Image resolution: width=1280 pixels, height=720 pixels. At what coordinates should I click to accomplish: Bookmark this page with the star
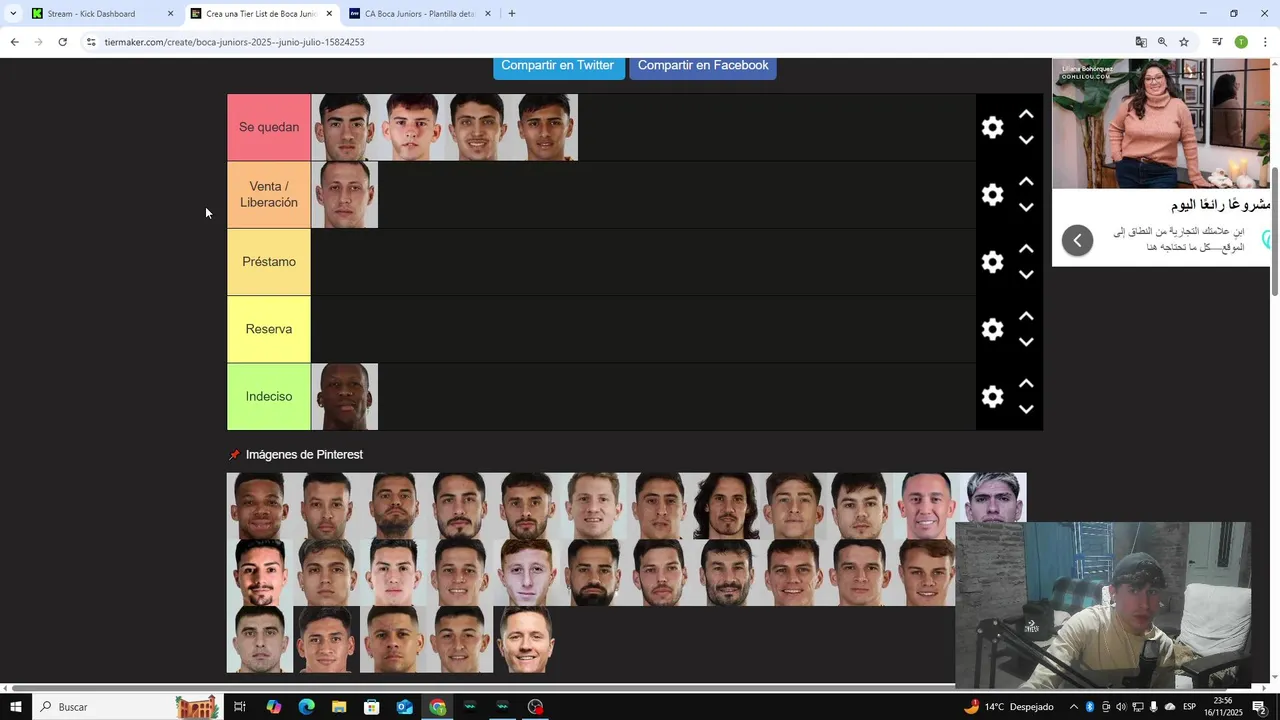[1184, 42]
